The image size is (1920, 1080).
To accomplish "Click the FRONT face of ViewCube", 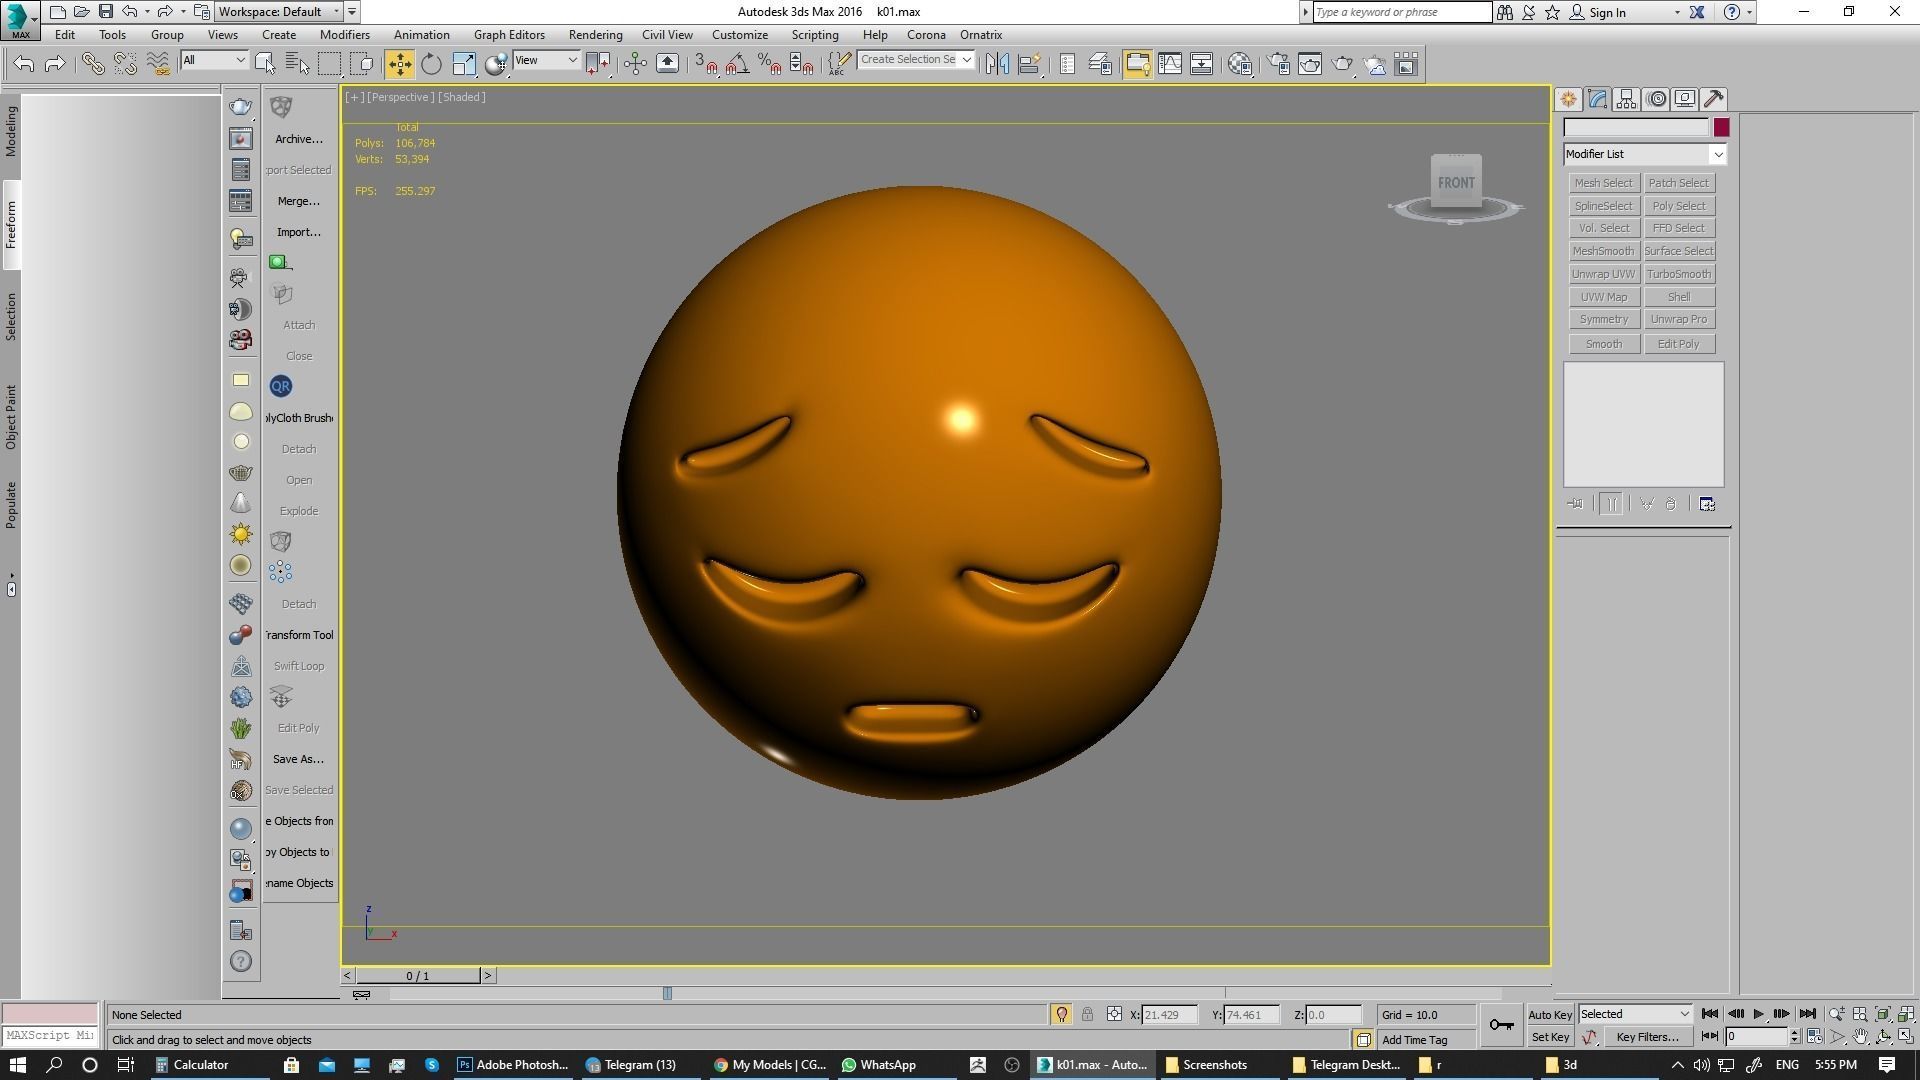I will tap(1456, 182).
